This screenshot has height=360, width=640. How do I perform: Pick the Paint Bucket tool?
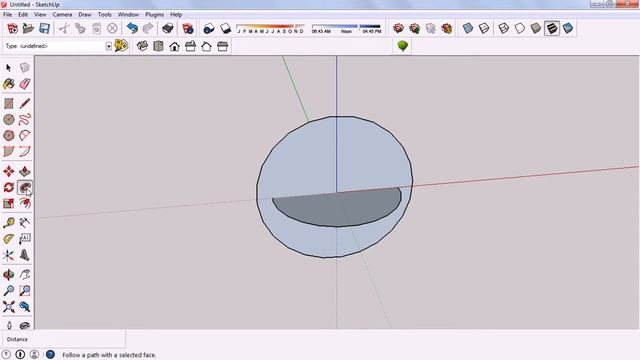(x=9, y=84)
